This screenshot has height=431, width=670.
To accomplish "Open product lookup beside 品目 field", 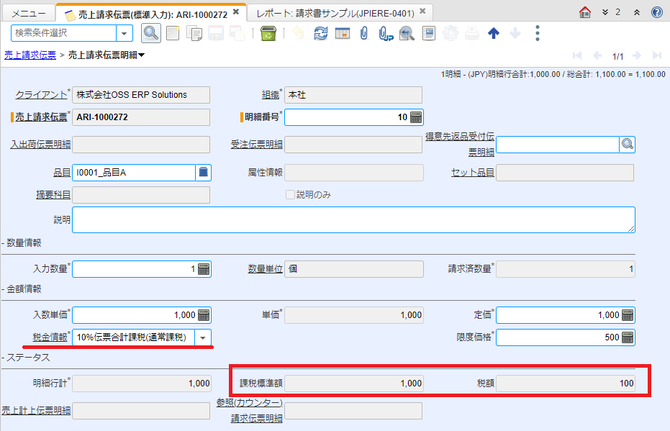I will [x=203, y=173].
